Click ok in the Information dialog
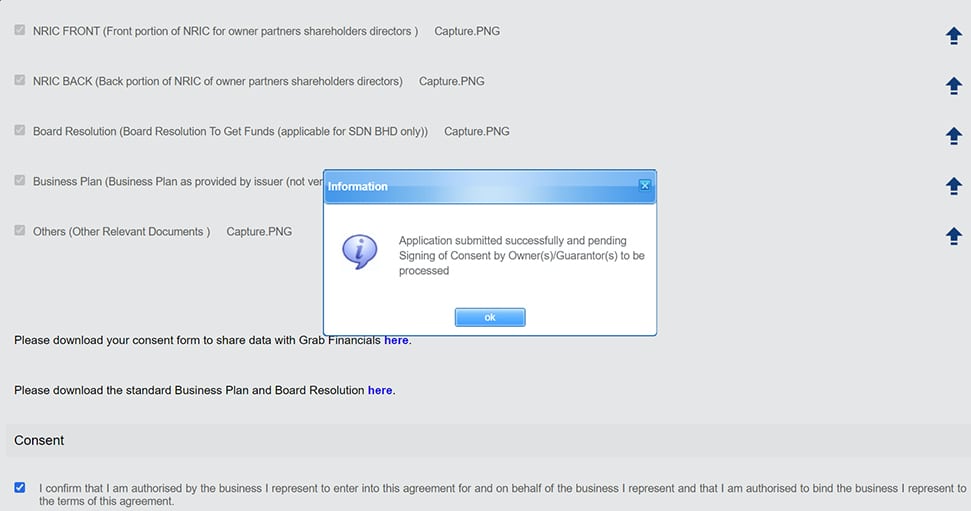The height and width of the screenshot is (511, 971). click(490, 317)
